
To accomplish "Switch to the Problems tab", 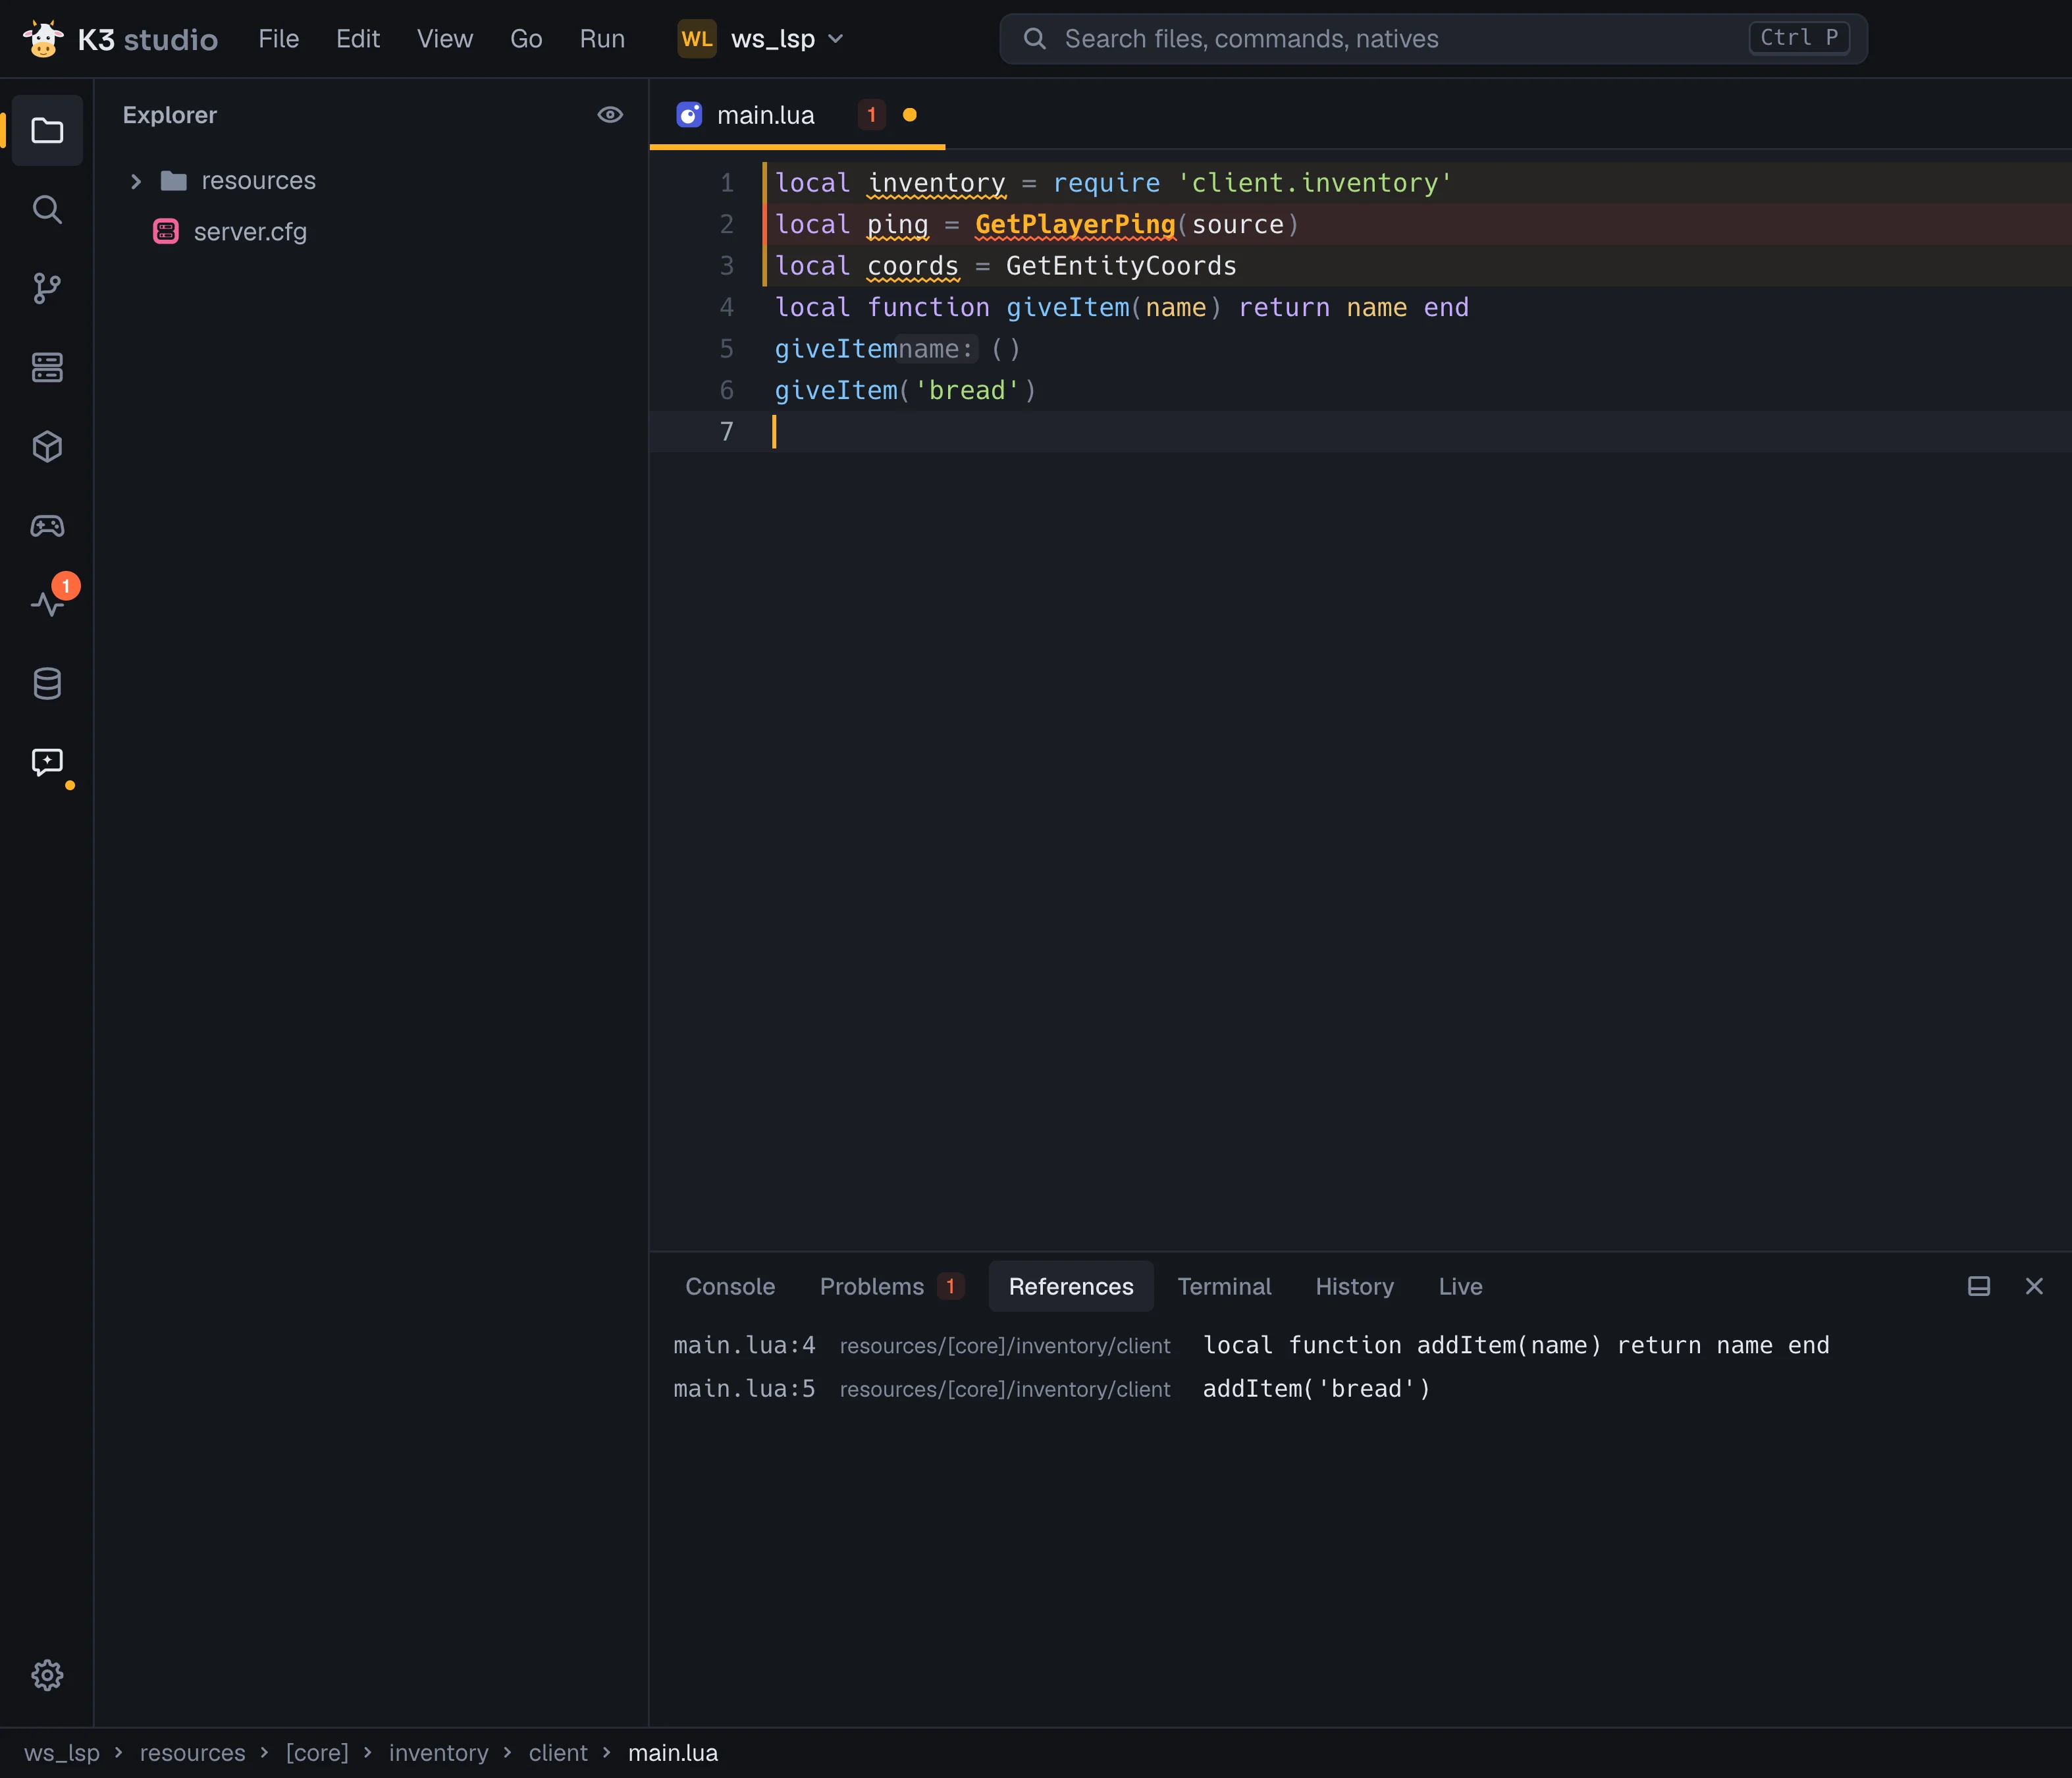I will pyautogui.click(x=891, y=1286).
